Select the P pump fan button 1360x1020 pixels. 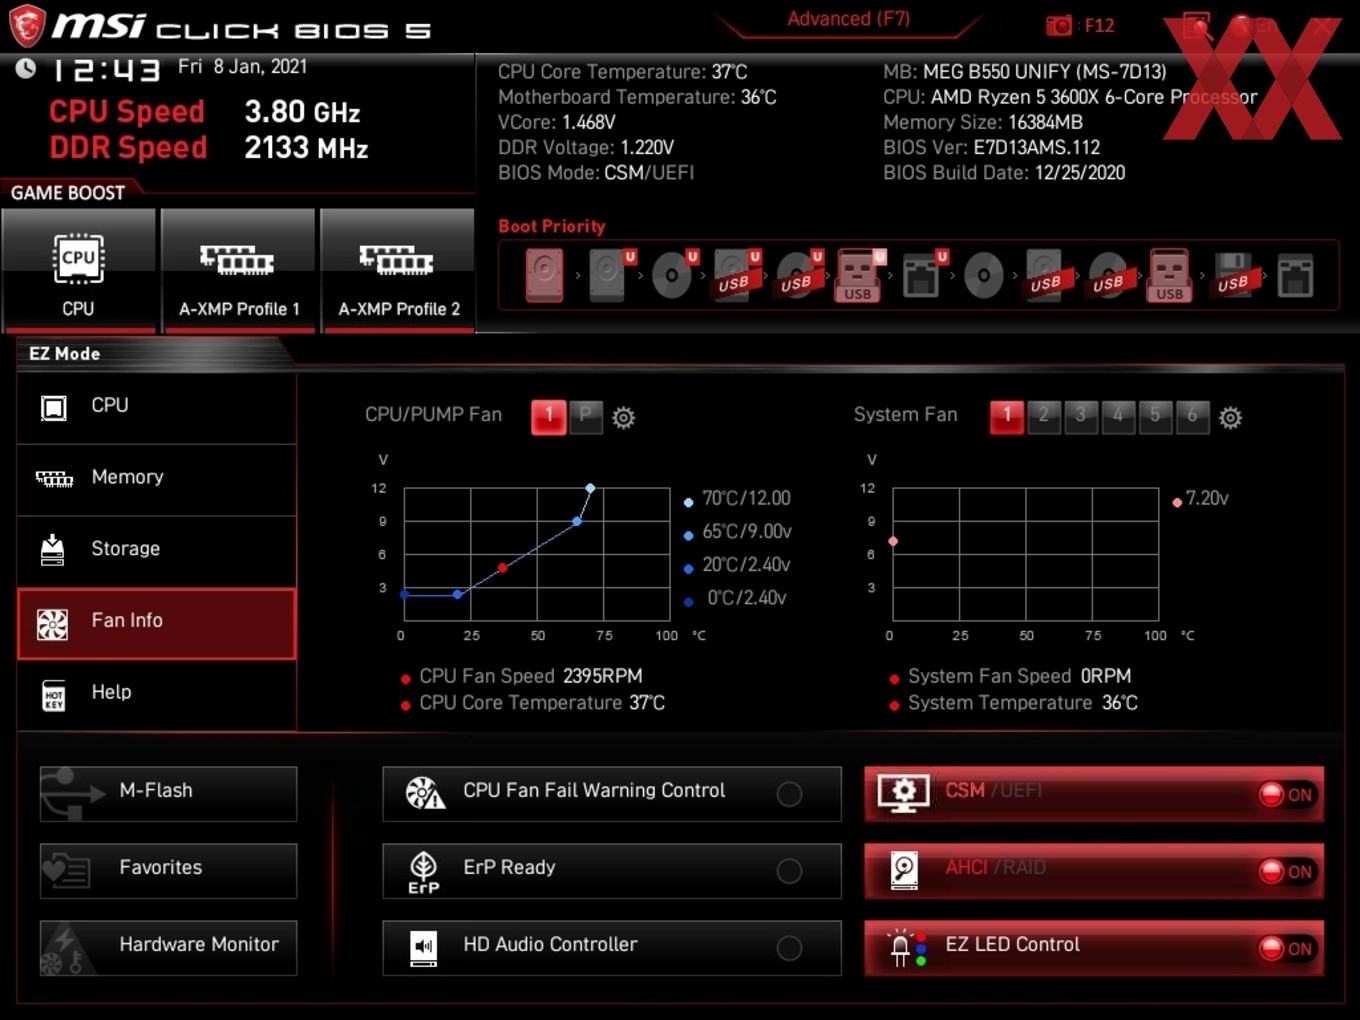pyautogui.click(x=586, y=416)
